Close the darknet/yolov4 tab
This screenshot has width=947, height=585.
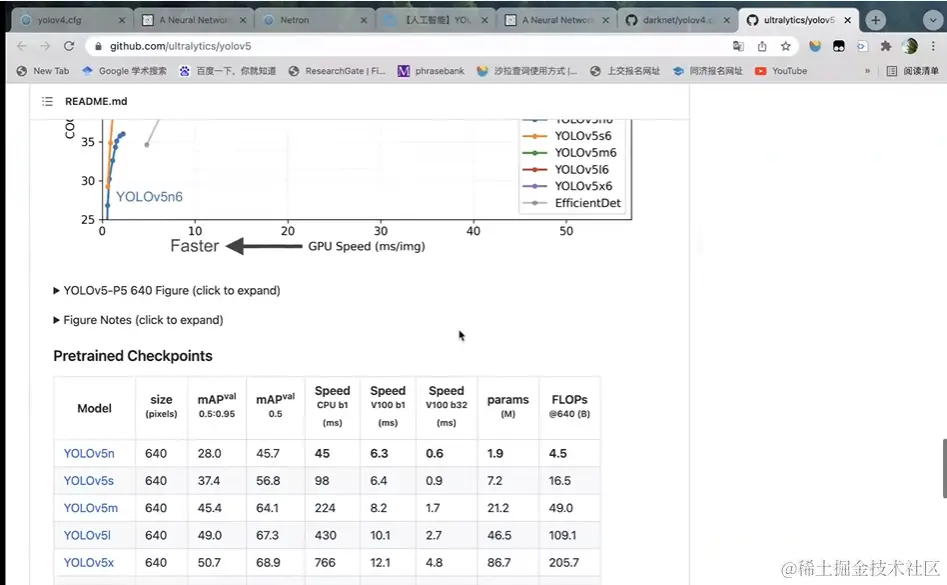(x=727, y=20)
